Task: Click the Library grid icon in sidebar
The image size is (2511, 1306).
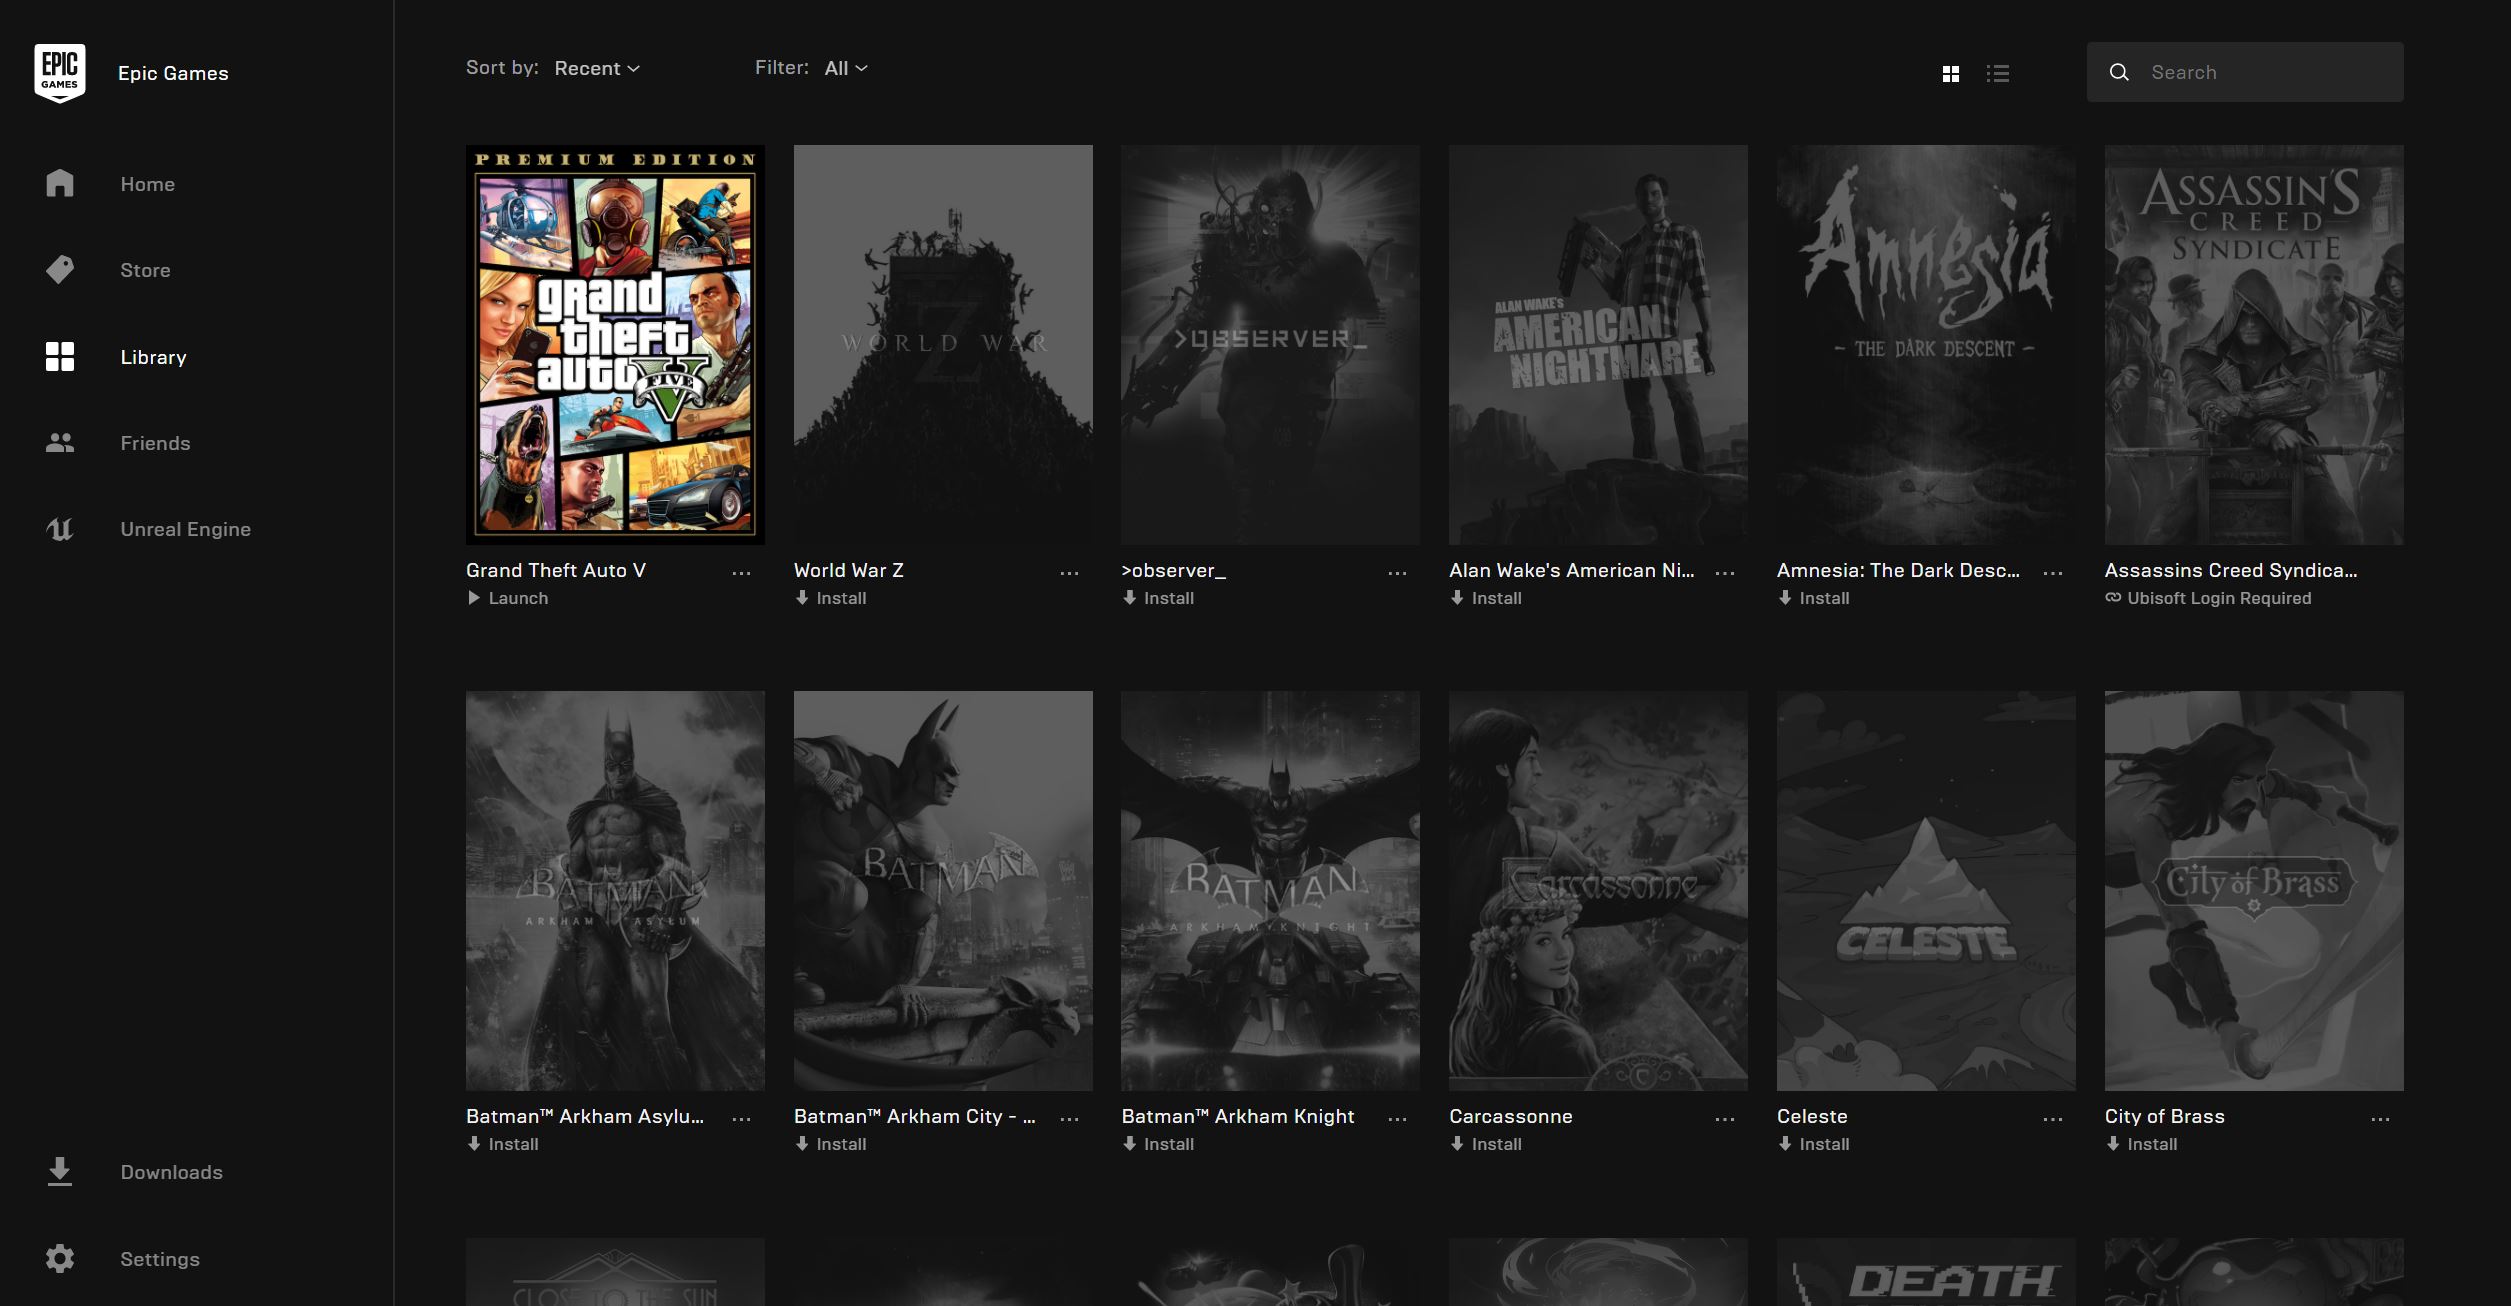Action: 60,357
